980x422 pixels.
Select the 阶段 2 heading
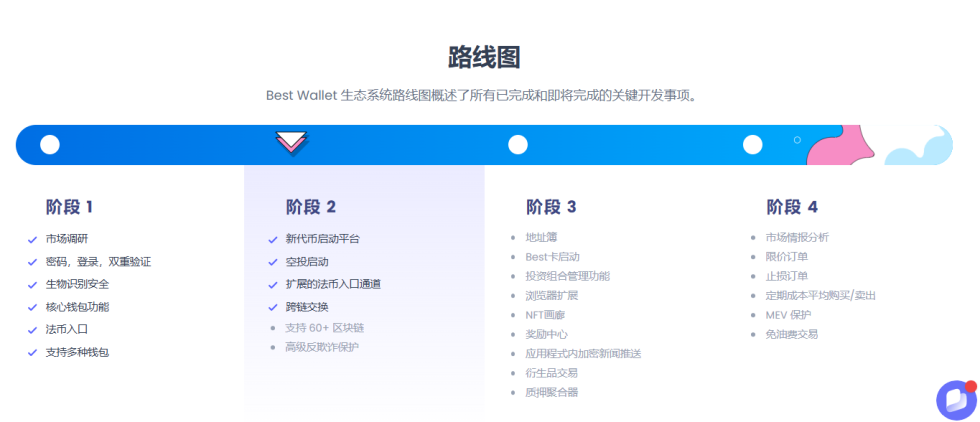pyautogui.click(x=310, y=207)
